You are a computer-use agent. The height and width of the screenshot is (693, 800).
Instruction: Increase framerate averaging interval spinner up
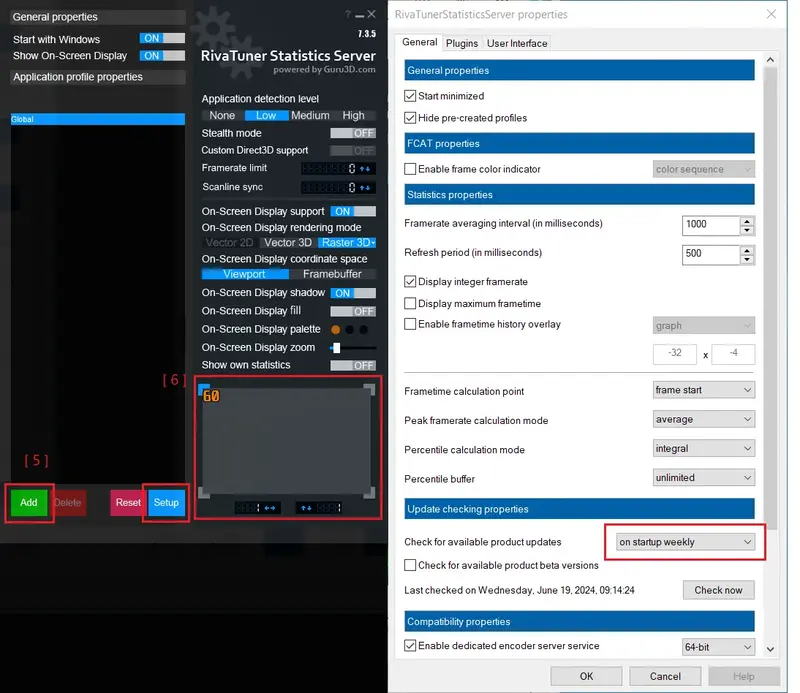point(747,221)
